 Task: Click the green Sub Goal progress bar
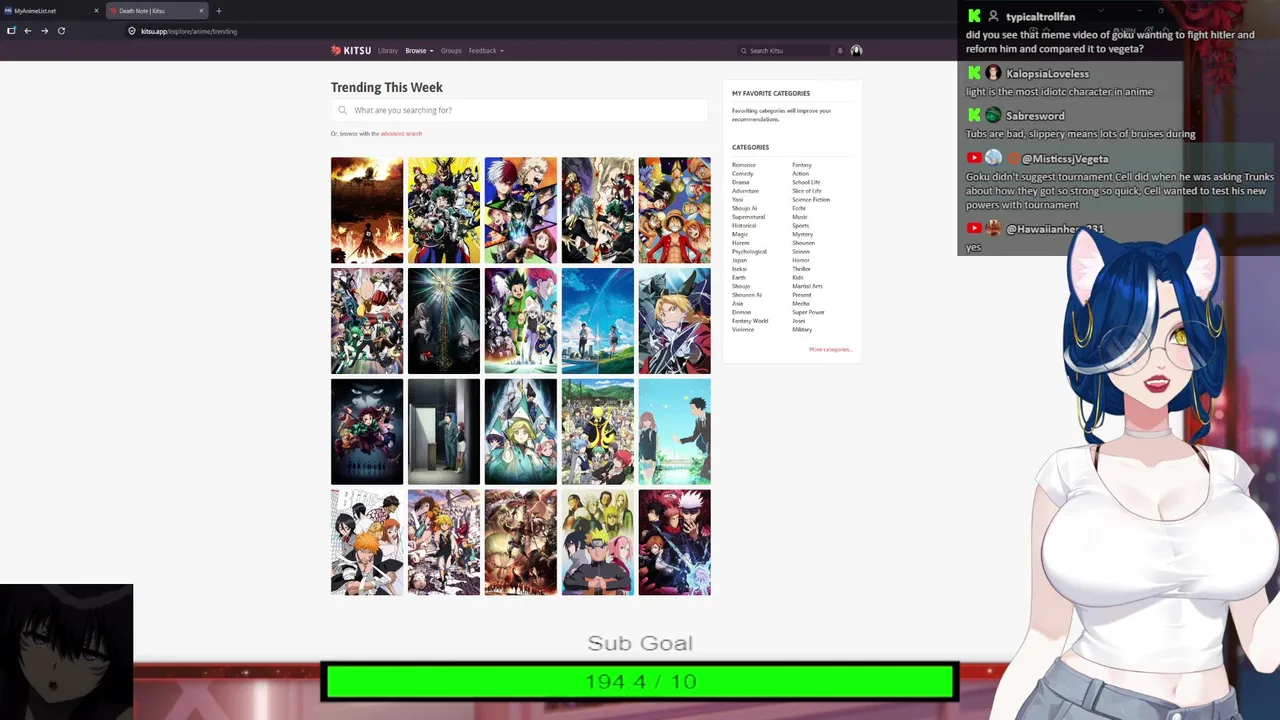click(x=640, y=682)
